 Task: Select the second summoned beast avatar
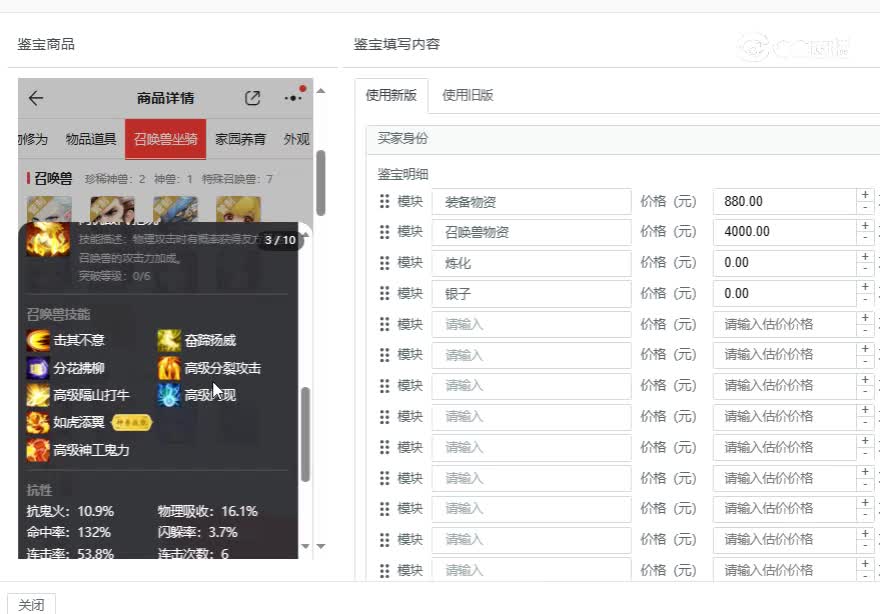tap(112, 209)
